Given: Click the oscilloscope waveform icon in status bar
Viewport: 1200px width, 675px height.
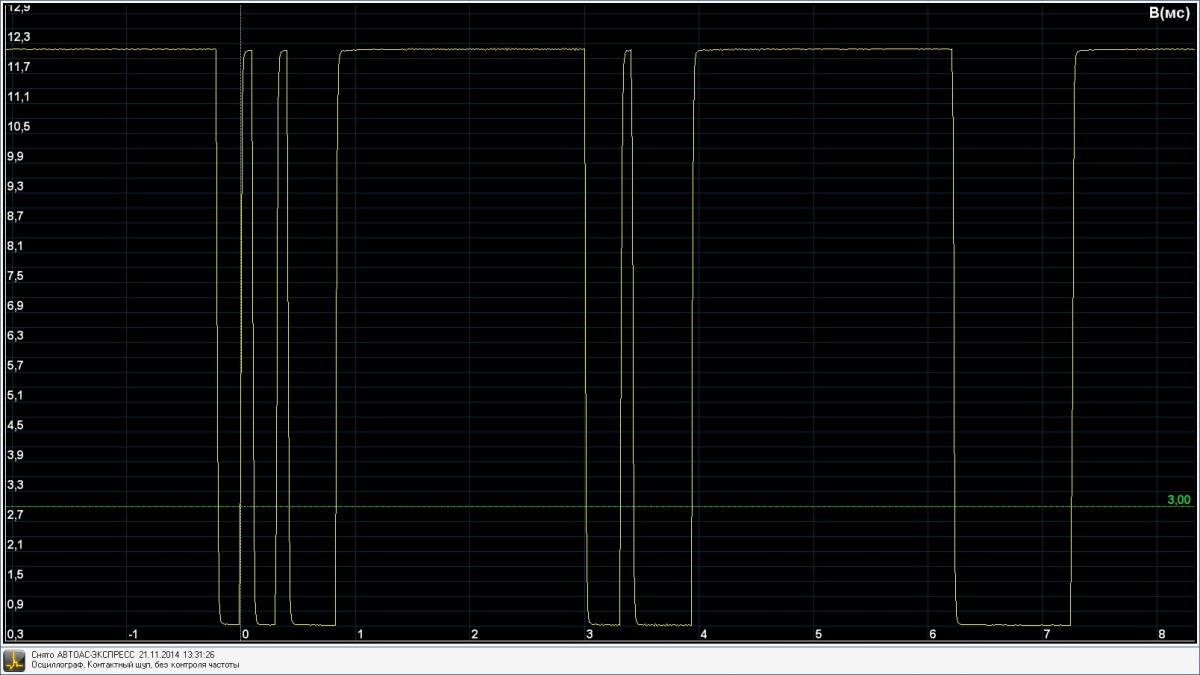Looking at the screenshot, I should tap(14, 660).
